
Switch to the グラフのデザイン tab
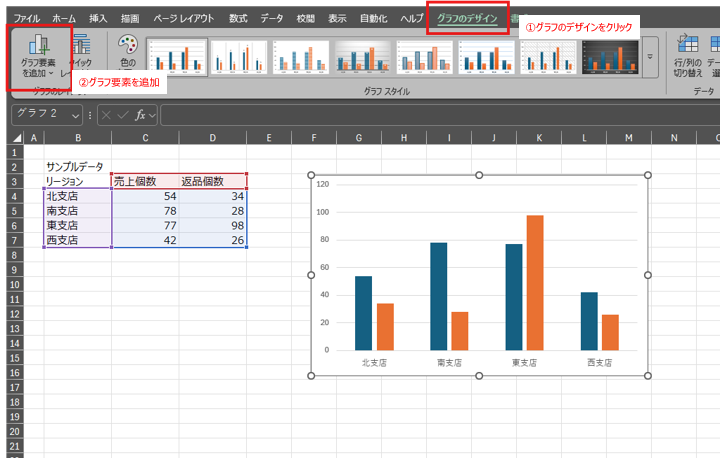click(x=469, y=18)
